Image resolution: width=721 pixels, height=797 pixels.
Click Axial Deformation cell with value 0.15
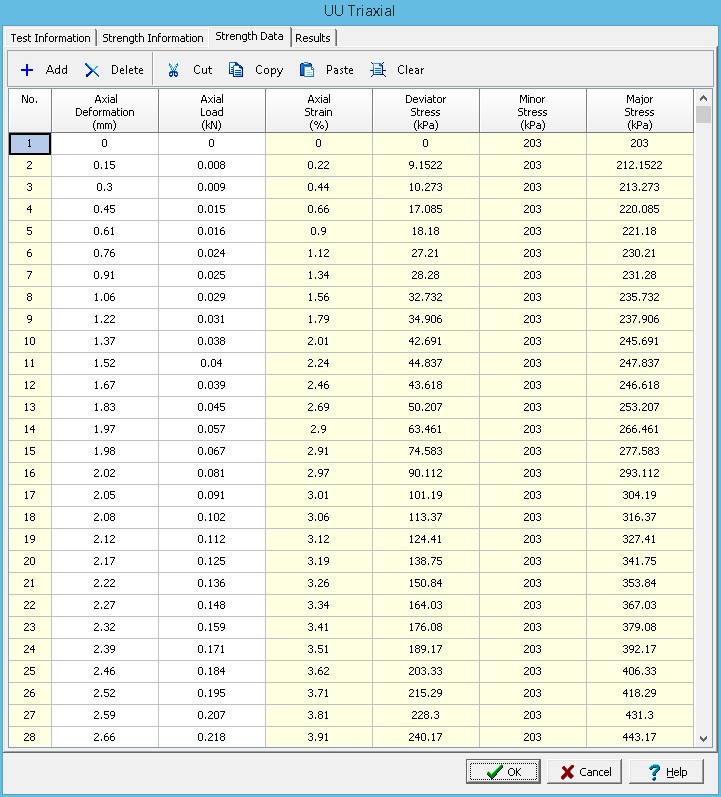click(x=105, y=165)
